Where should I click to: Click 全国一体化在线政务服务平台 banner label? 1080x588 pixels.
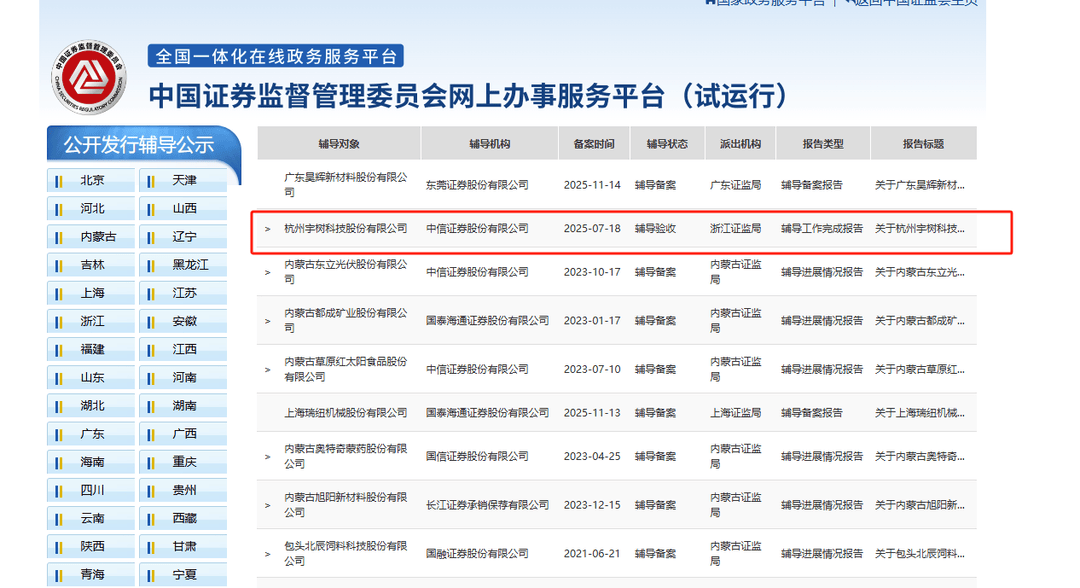(276, 56)
